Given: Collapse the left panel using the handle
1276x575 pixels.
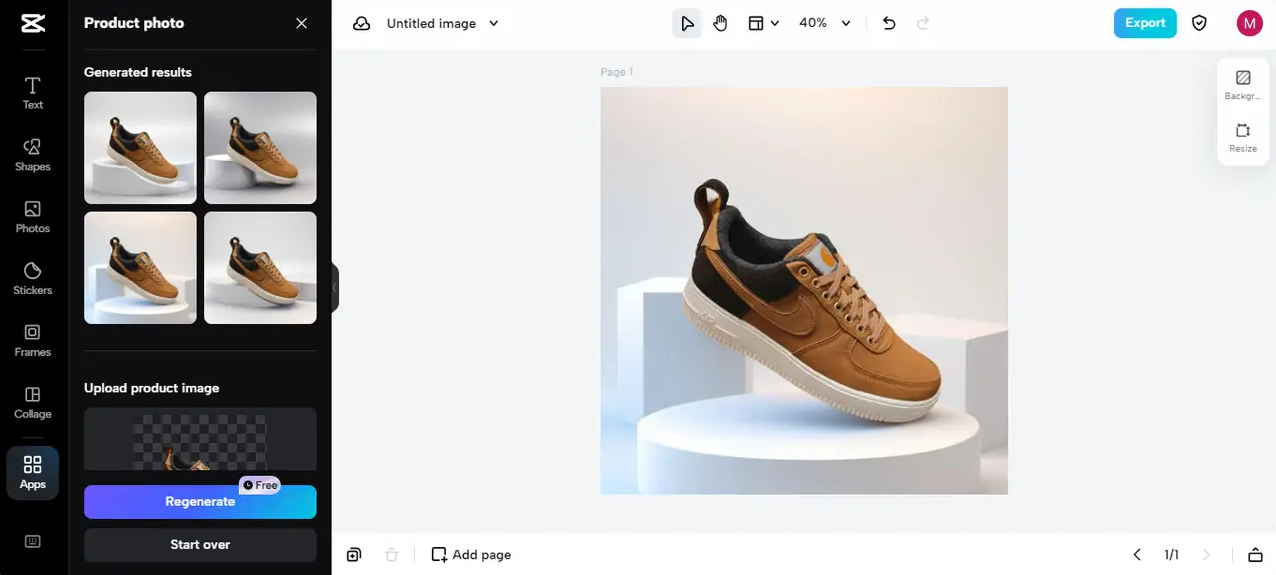Looking at the screenshot, I should coord(335,288).
